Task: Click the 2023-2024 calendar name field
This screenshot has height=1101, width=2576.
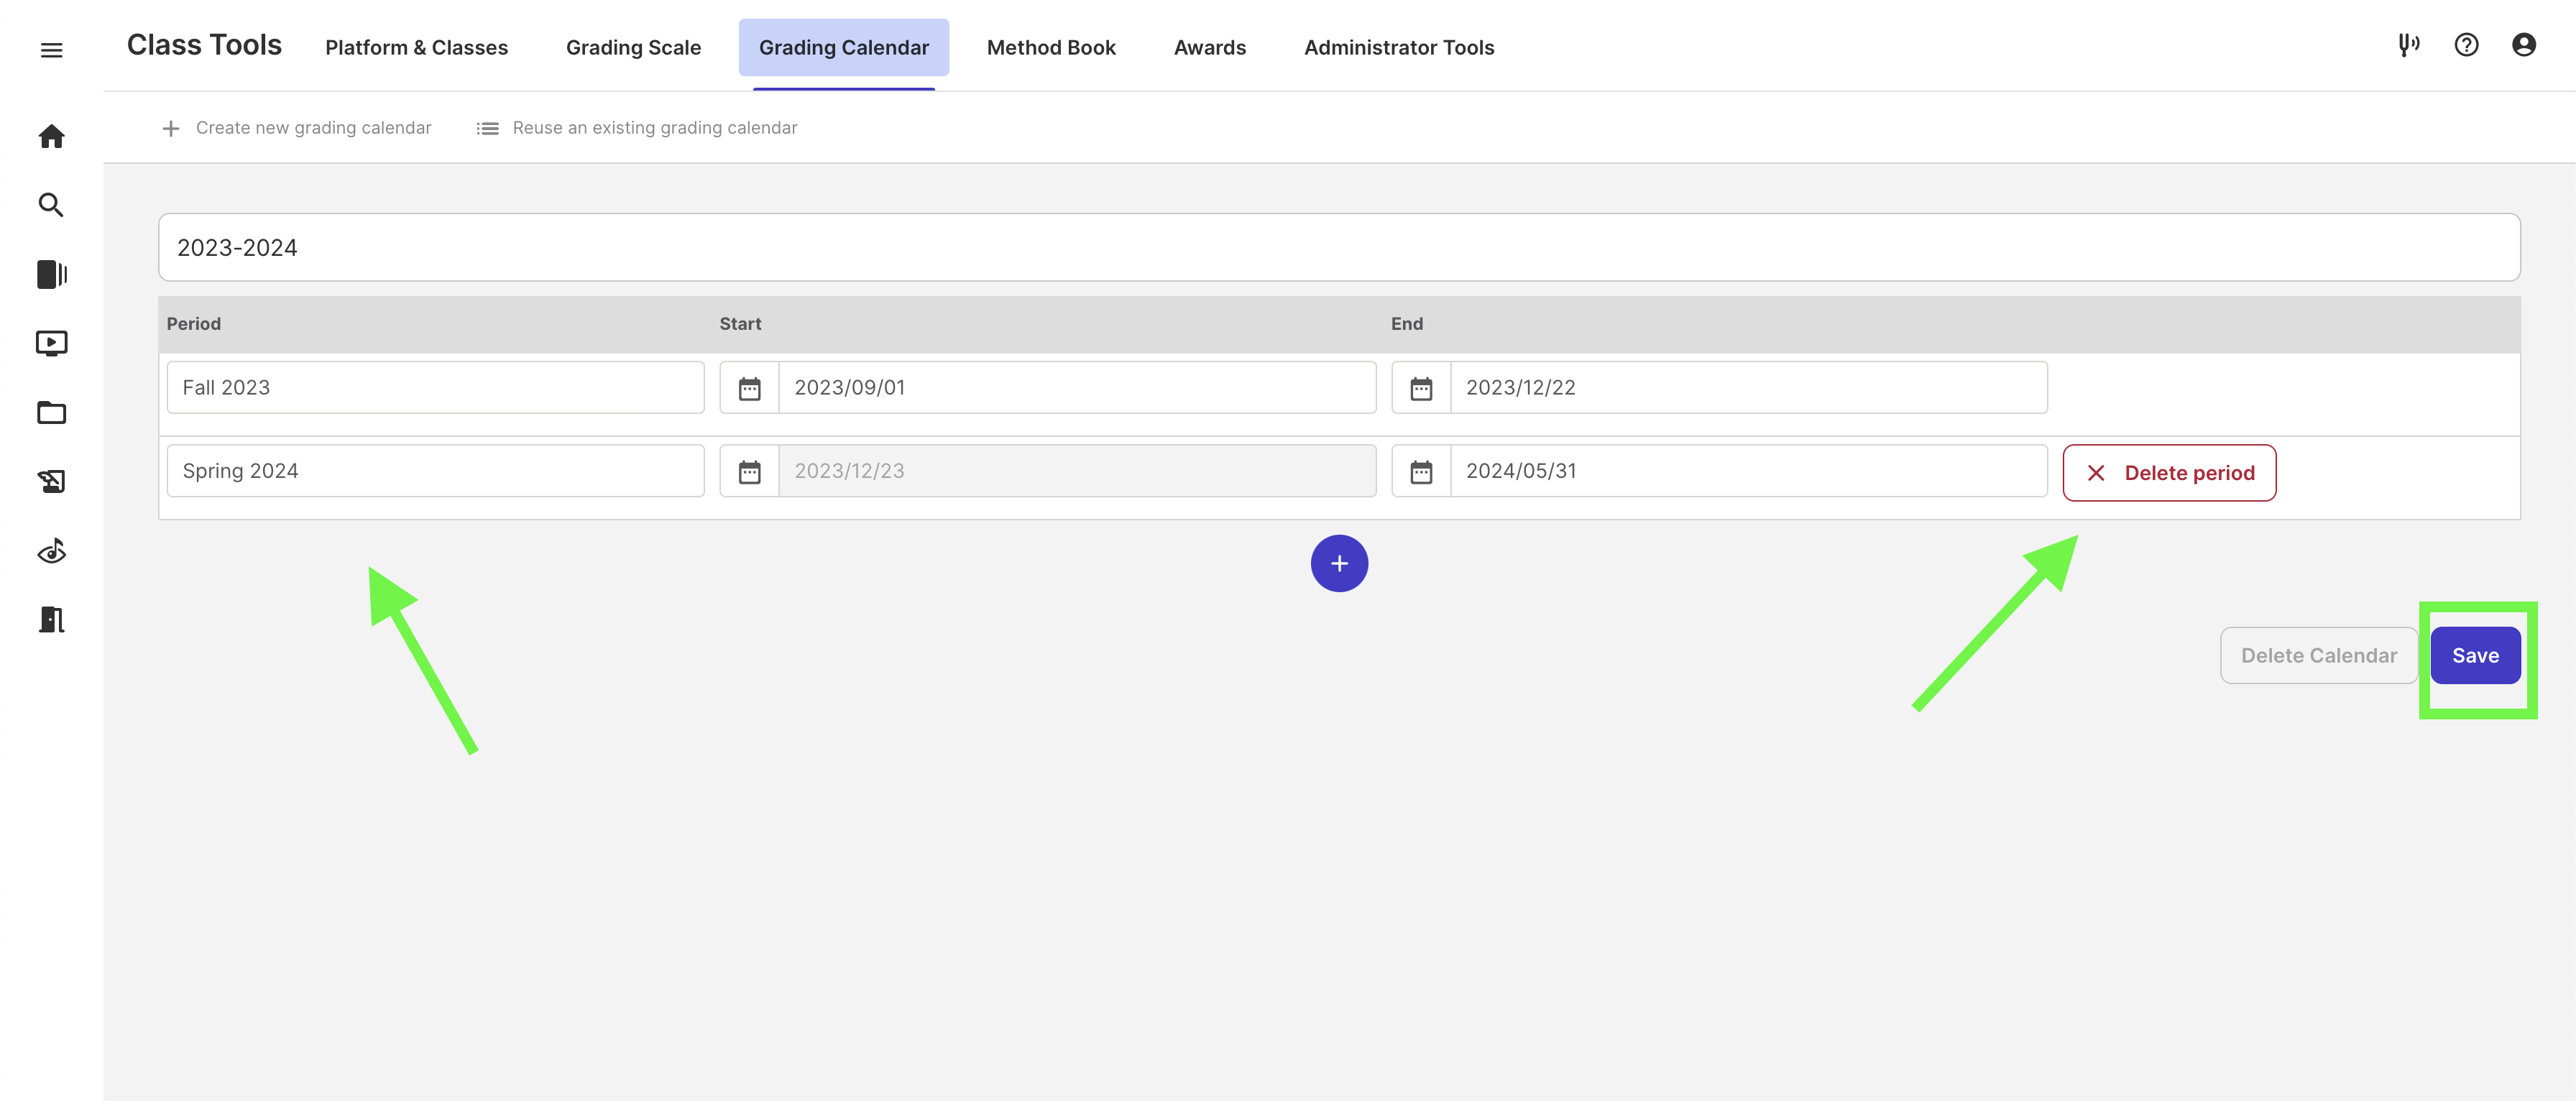Action: (1338, 248)
